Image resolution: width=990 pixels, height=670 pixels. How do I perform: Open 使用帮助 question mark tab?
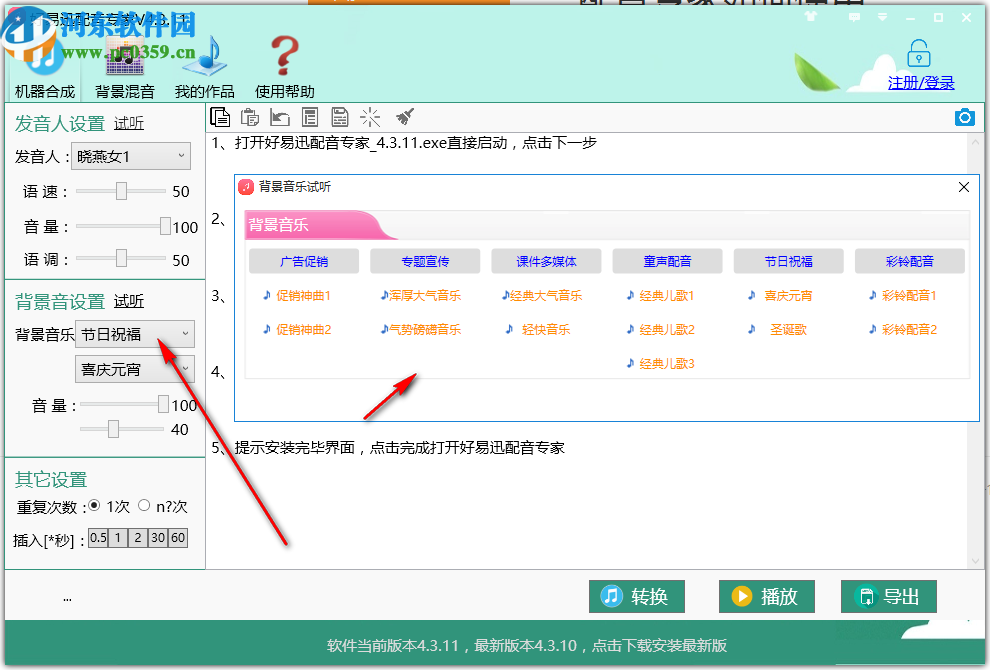click(x=285, y=68)
